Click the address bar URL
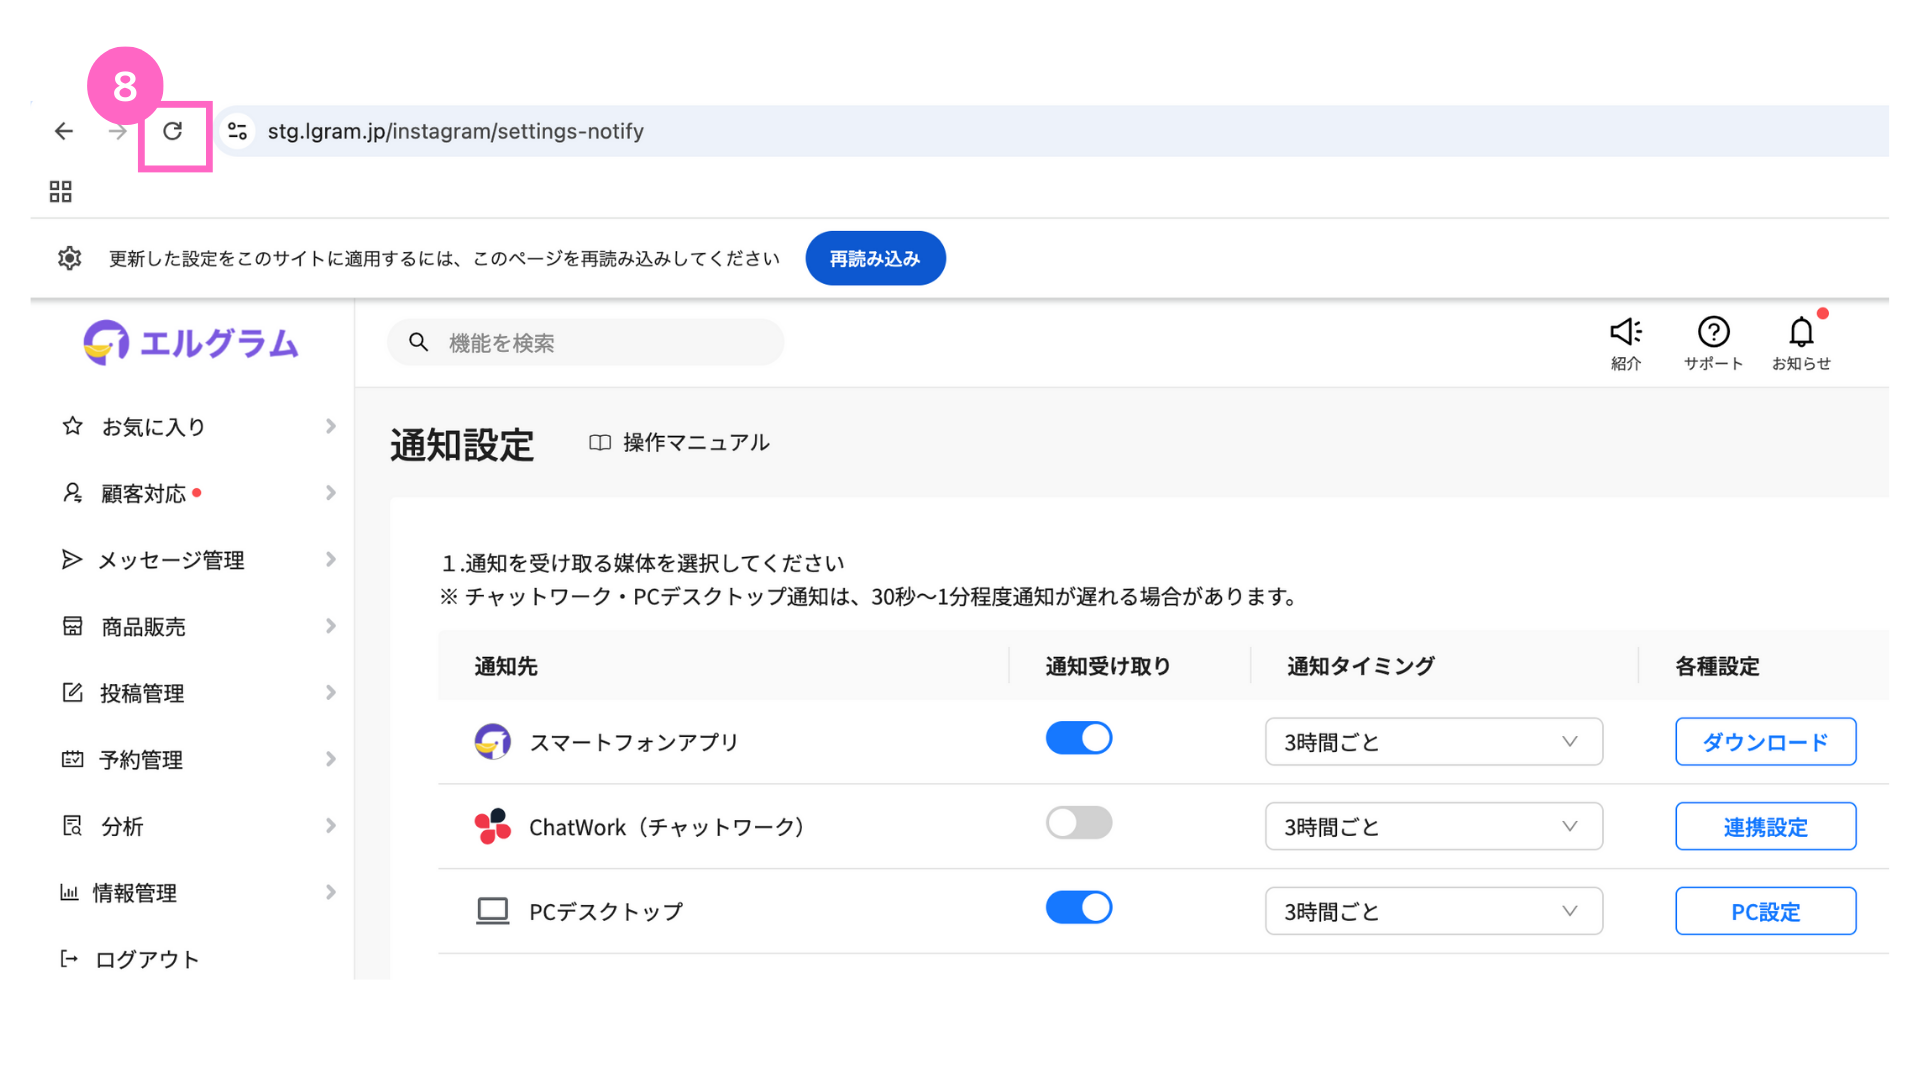The width and height of the screenshot is (1920, 1080). (455, 131)
